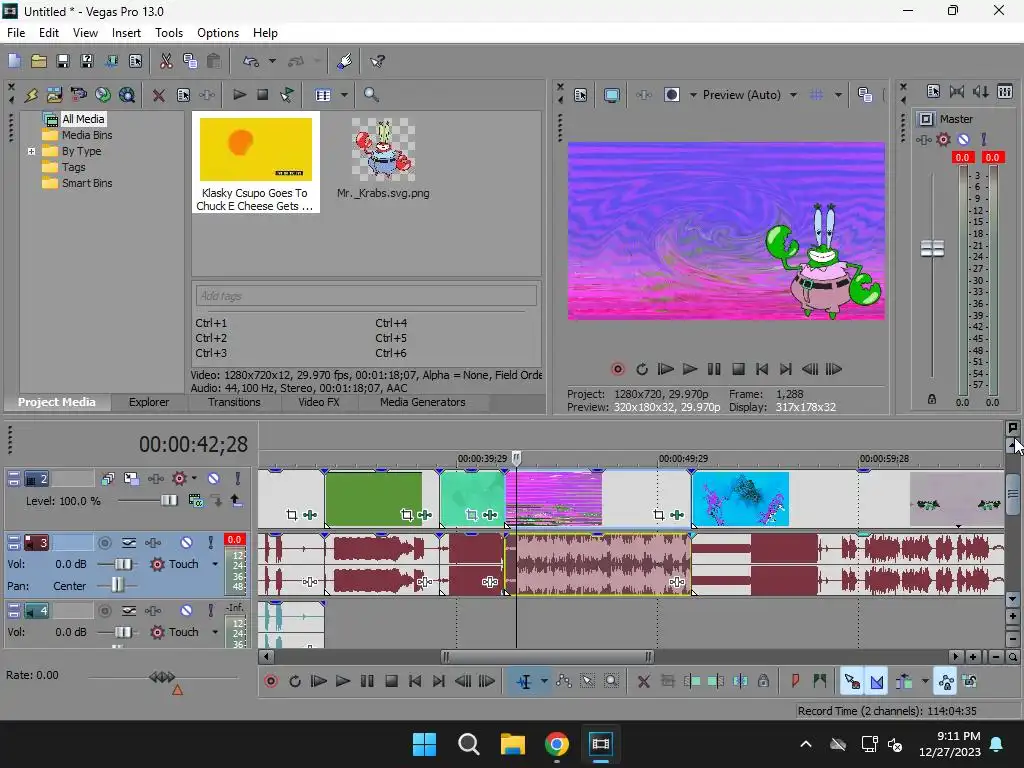This screenshot has height=768, width=1024.
Task: Open the Views dropdown arrow in Project Media
Action: click(344, 95)
